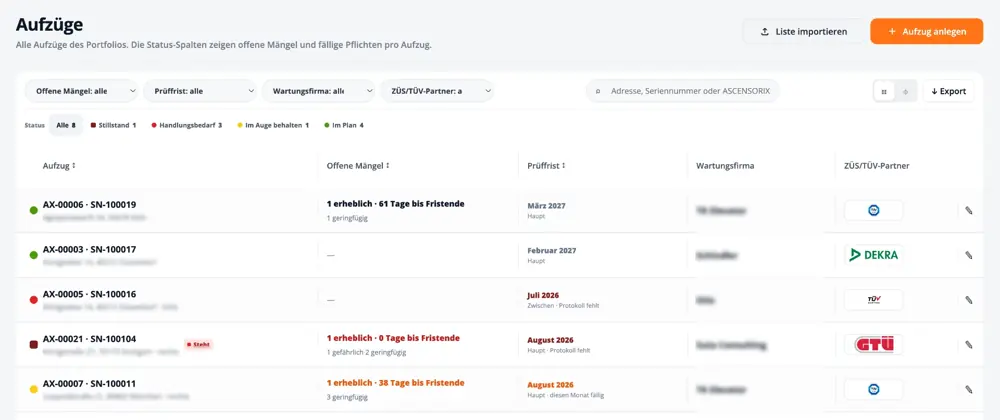The height and width of the screenshot is (420, 1000).
Task: Open Liste importieren
Action: click(804, 31)
